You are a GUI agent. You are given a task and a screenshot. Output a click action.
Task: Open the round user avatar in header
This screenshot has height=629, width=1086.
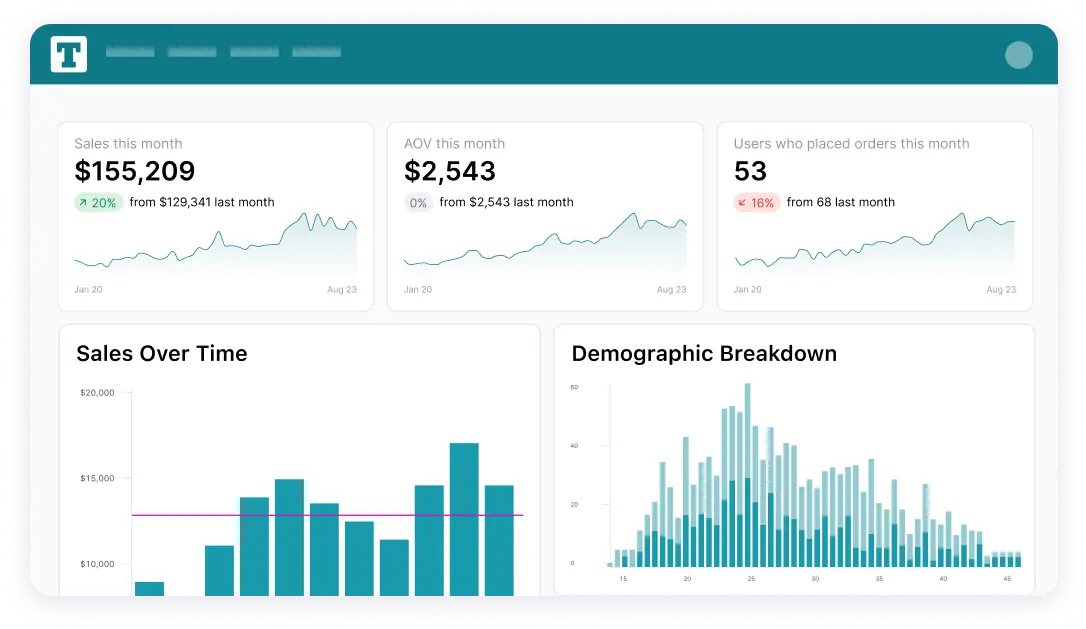(x=1018, y=55)
